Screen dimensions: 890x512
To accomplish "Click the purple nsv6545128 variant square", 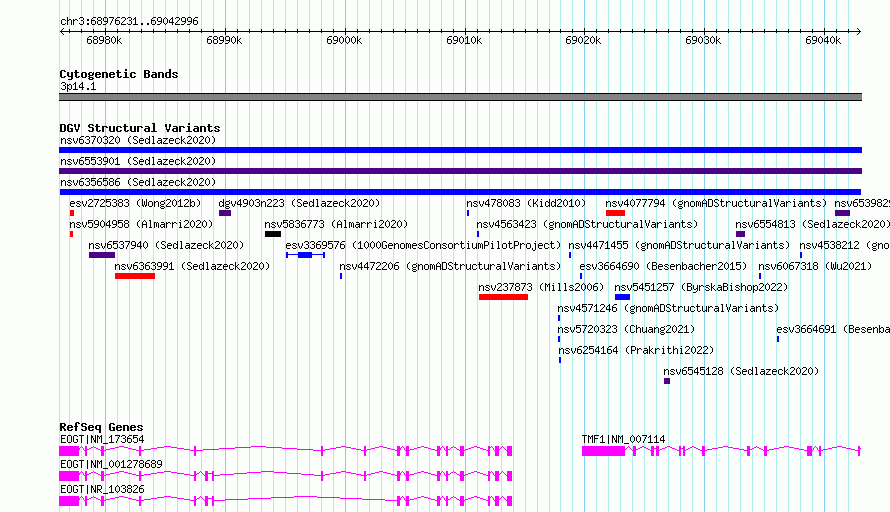I will [x=667, y=381].
